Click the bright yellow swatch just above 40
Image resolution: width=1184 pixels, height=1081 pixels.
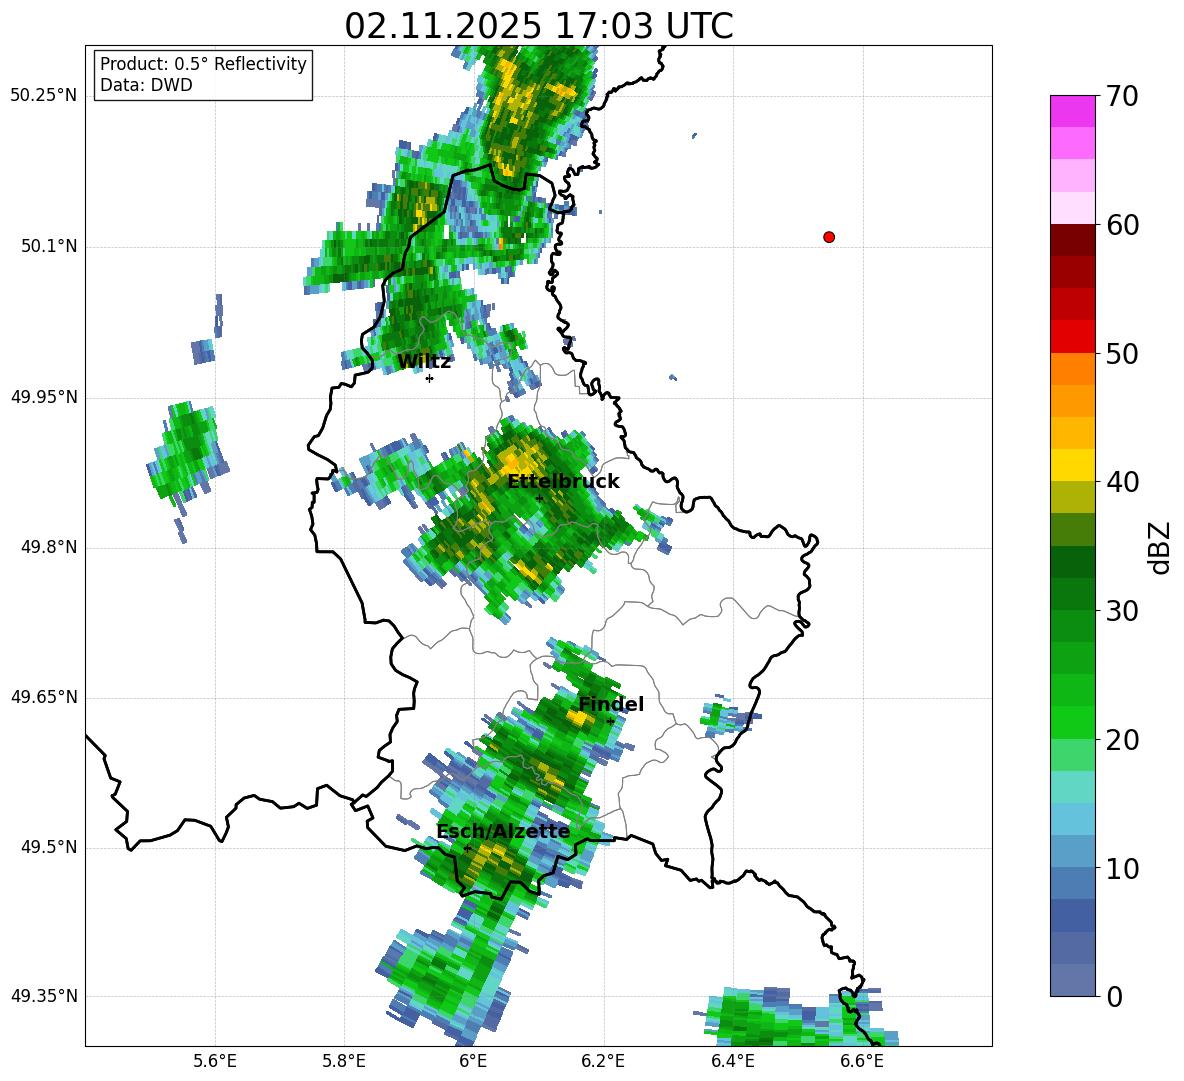(1072, 465)
